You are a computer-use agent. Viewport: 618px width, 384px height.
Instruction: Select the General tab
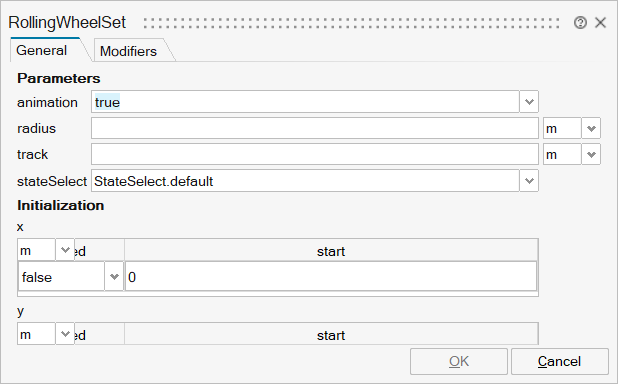pos(42,50)
